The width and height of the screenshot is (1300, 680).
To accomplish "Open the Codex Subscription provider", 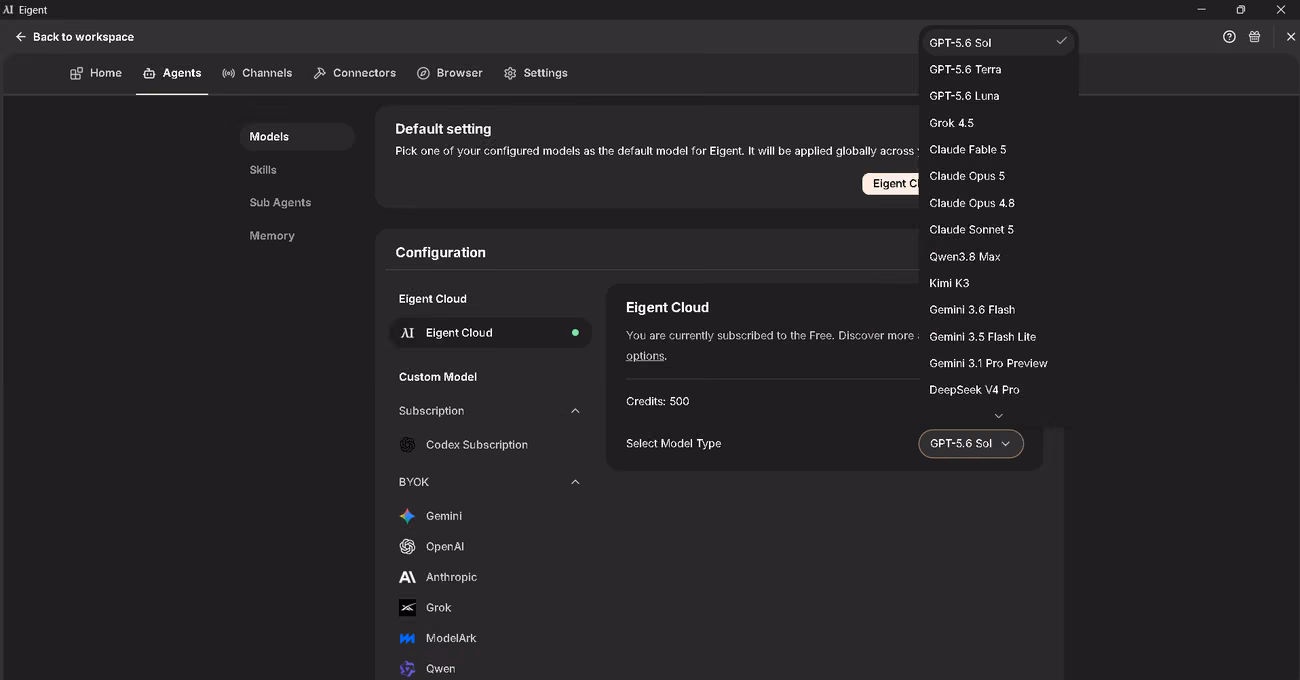I will click(490, 445).
